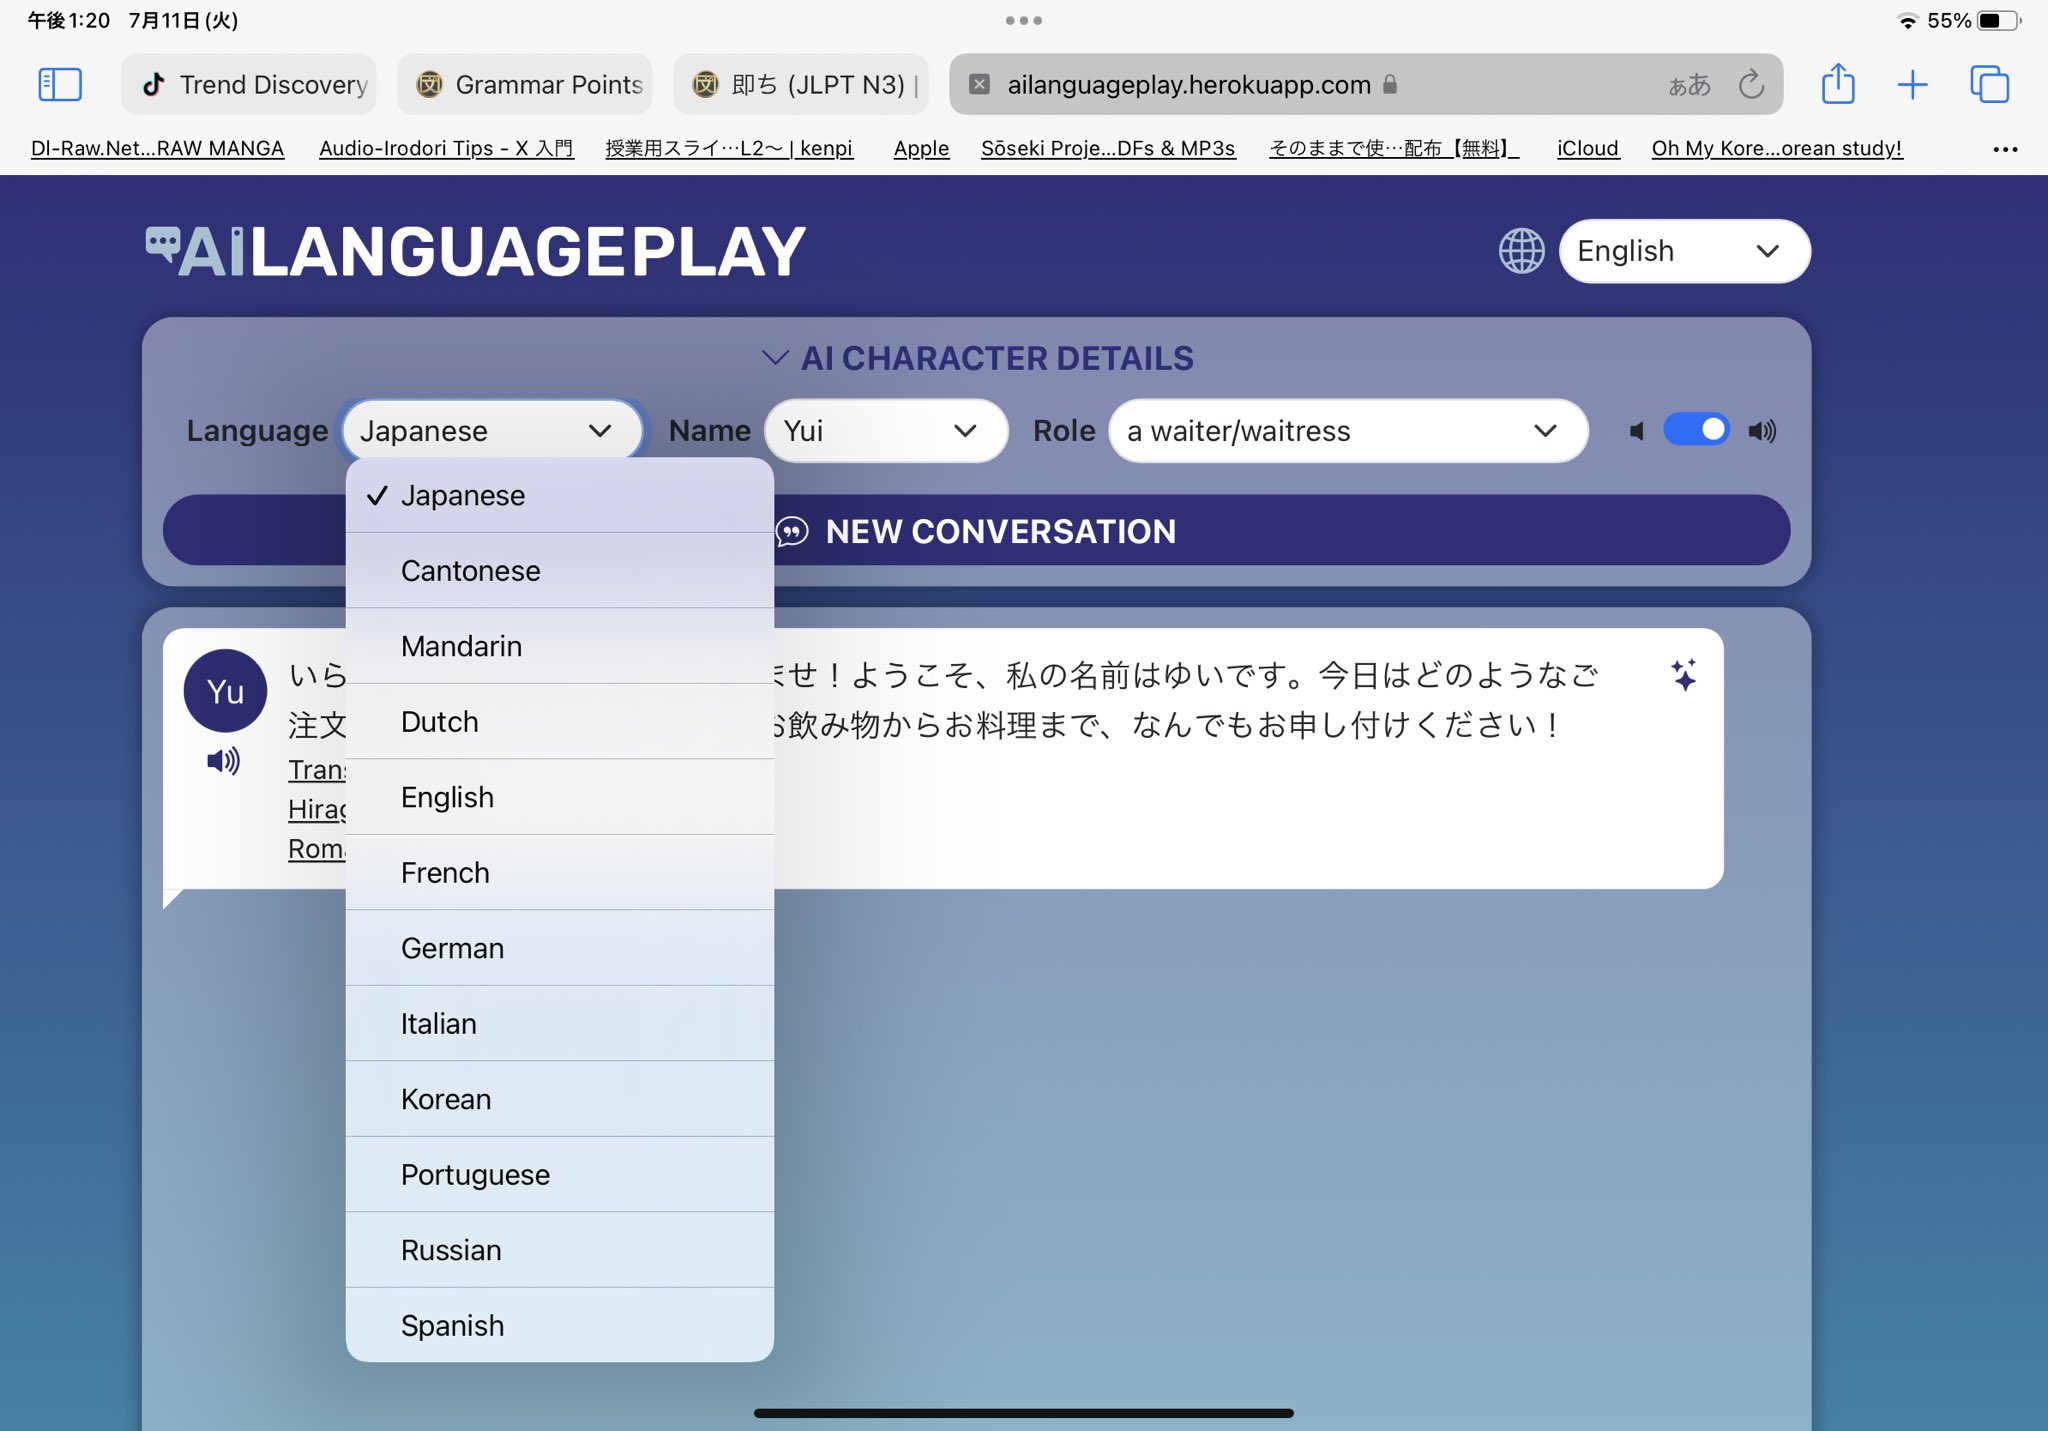This screenshot has height=1431, width=2048.
Task: Click the English interface language selector
Action: coord(1684,251)
